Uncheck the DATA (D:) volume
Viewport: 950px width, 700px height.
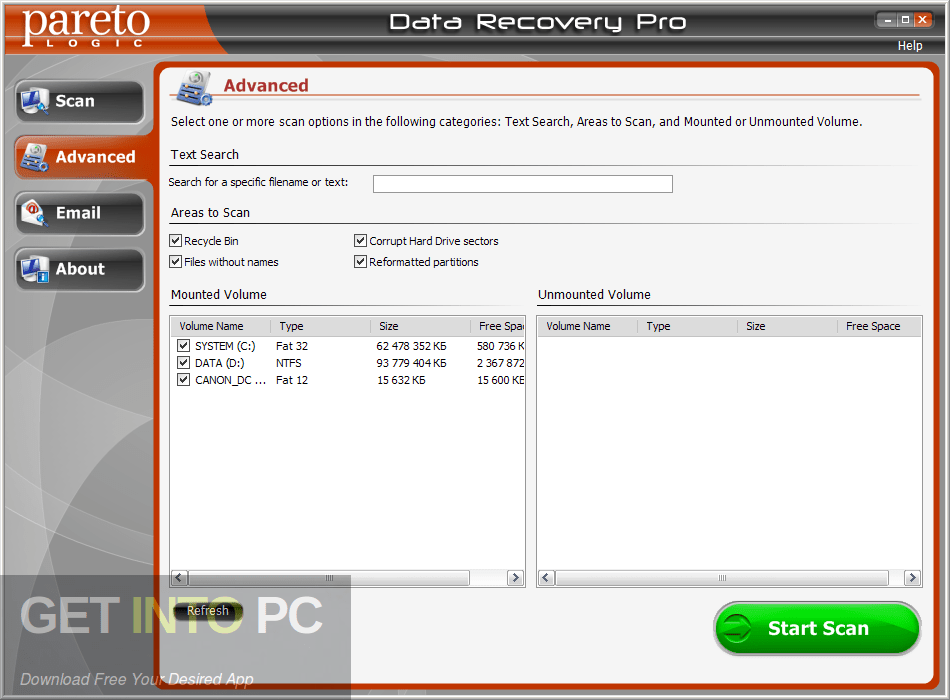pos(183,362)
